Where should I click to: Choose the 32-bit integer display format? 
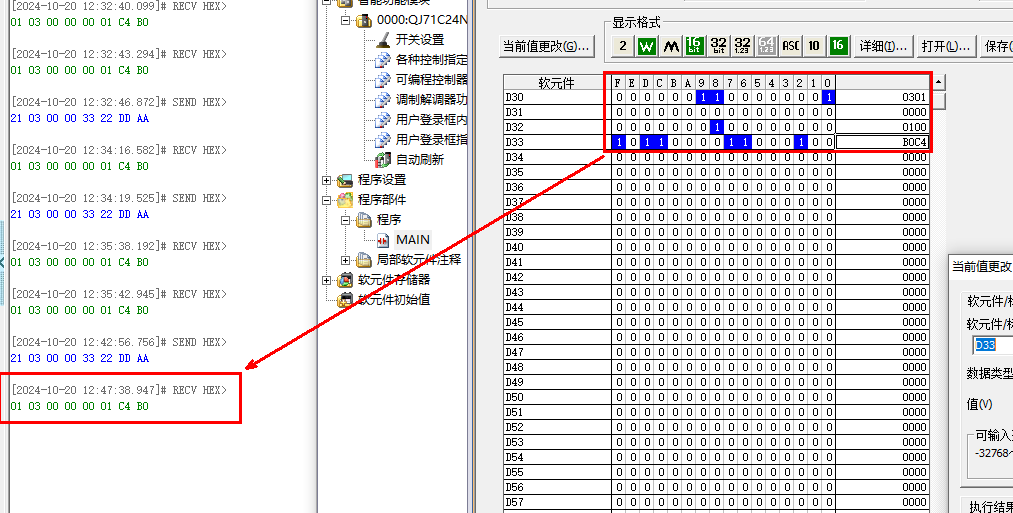pos(718,46)
